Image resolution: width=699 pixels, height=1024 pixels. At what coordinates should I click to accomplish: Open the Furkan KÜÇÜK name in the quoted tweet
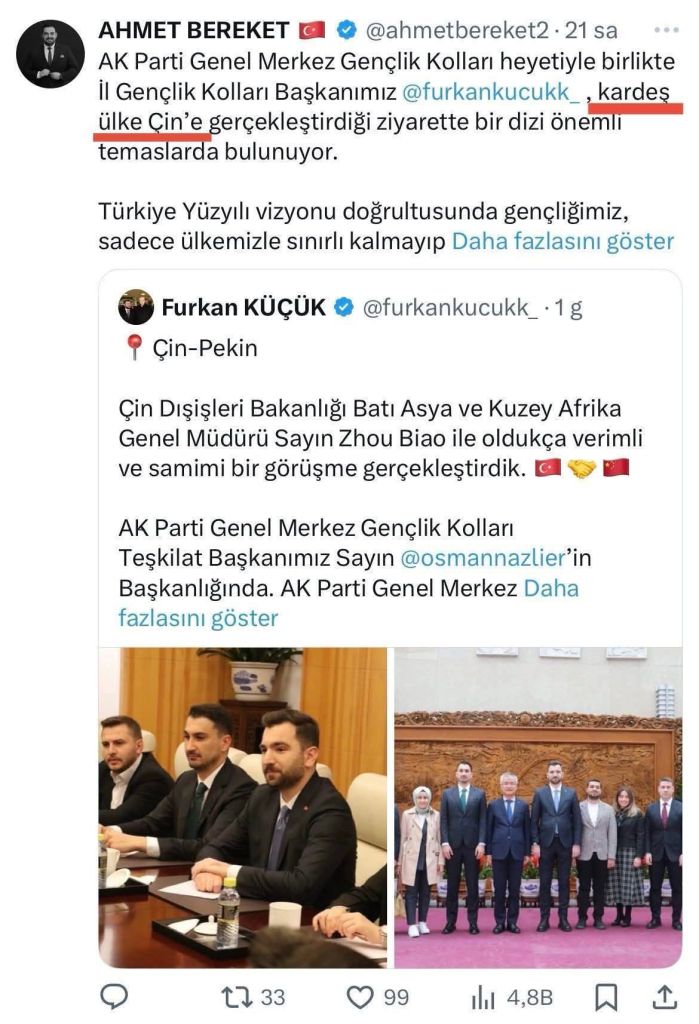243,307
